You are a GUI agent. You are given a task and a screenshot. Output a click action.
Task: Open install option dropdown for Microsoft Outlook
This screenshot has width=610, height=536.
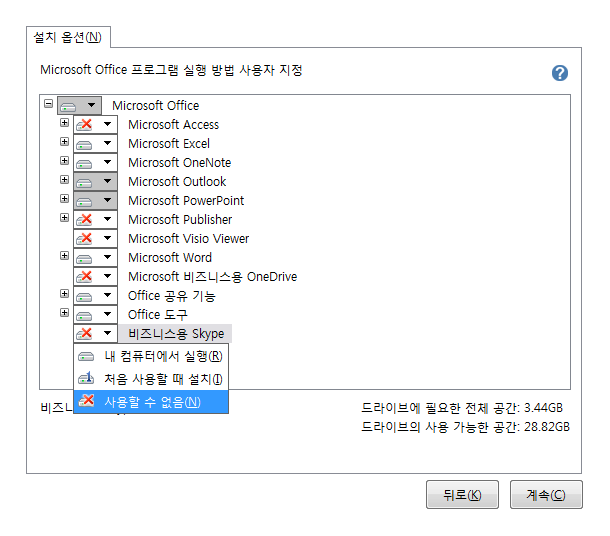click(x=95, y=181)
